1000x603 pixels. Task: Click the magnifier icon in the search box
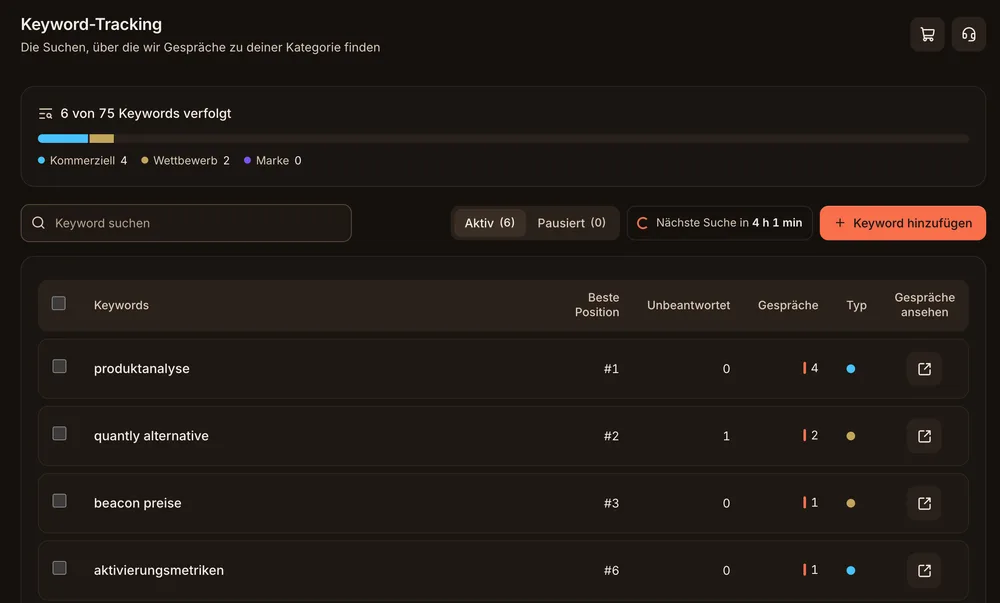pos(38,222)
